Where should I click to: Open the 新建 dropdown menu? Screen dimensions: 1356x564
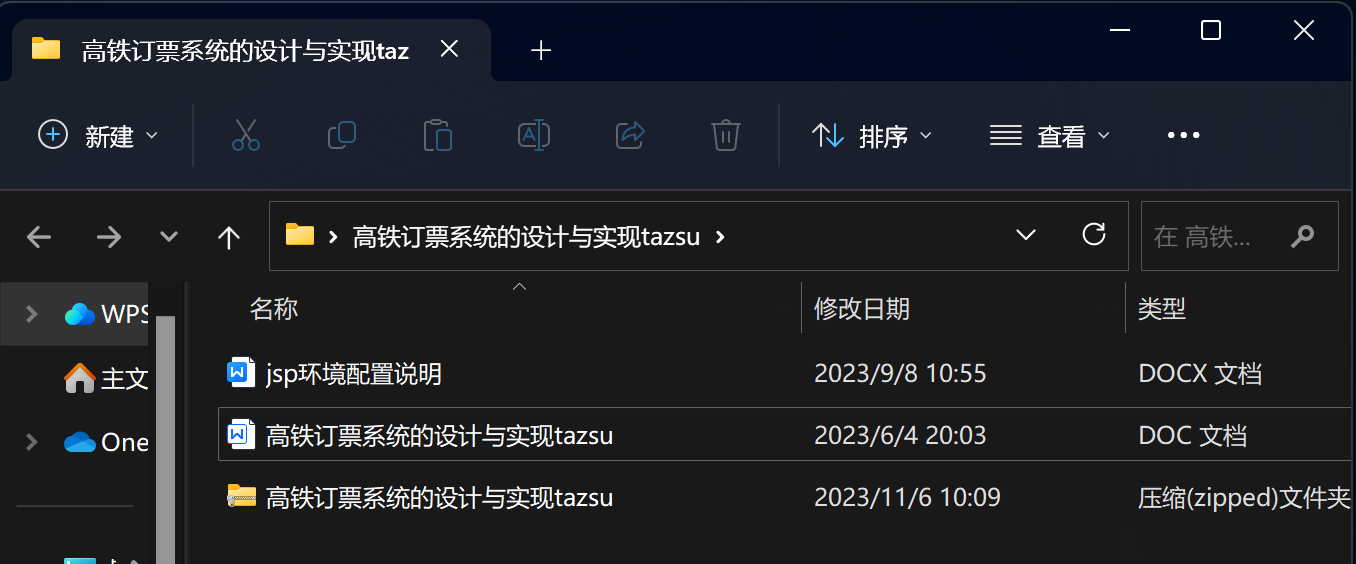[x=98, y=135]
